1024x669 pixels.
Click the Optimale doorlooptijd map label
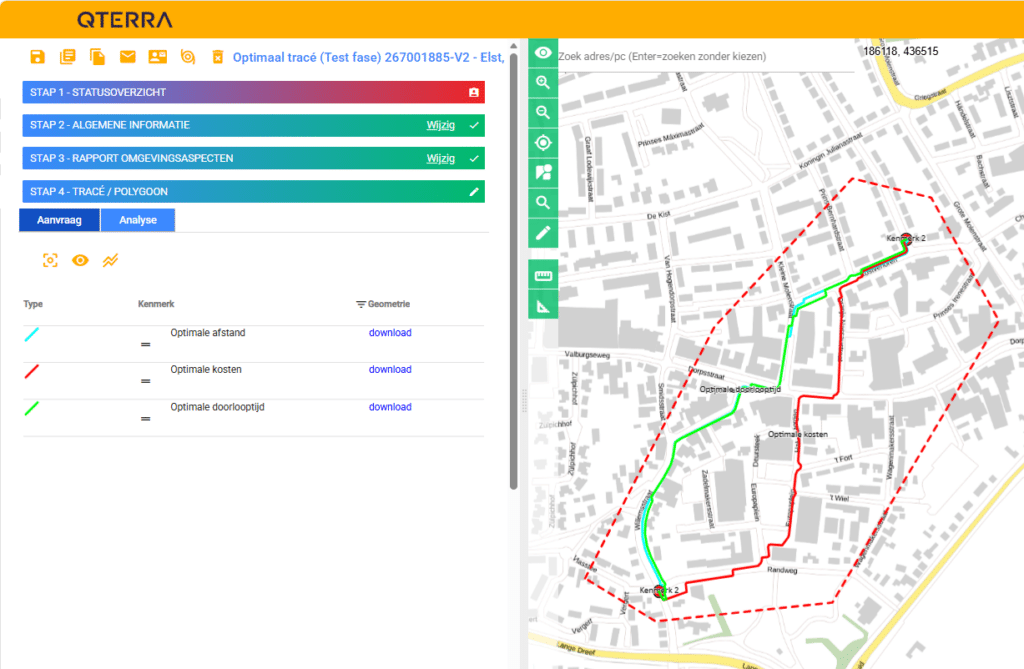[x=740, y=389]
